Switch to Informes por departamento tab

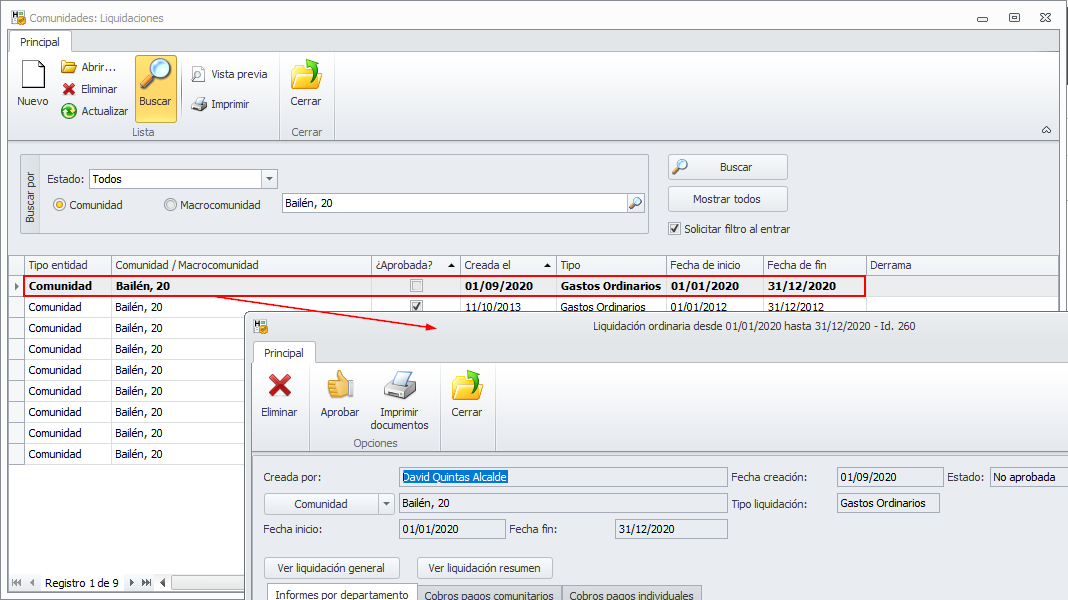(x=342, y=594)
